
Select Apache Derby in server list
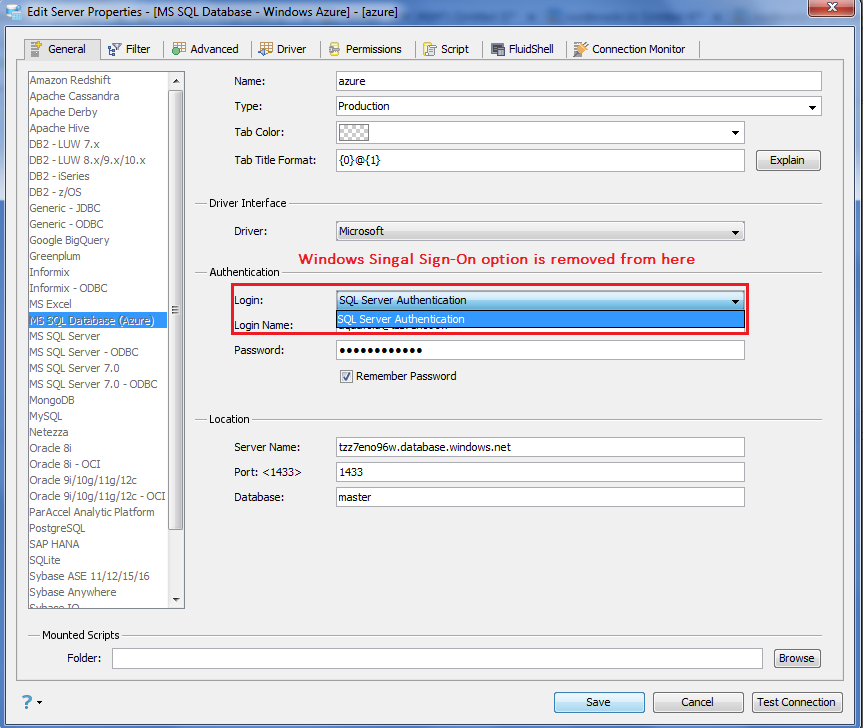point(63,112)
